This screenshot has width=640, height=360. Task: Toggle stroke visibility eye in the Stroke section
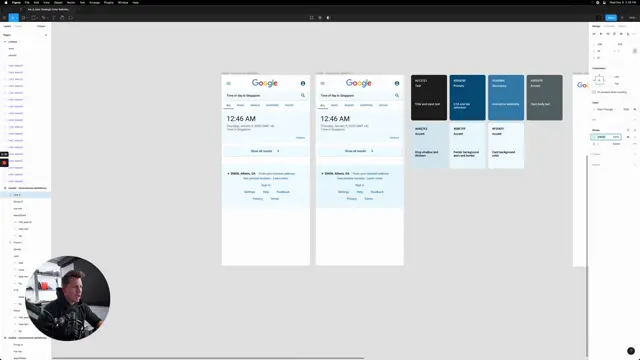[x=628, y=137]
